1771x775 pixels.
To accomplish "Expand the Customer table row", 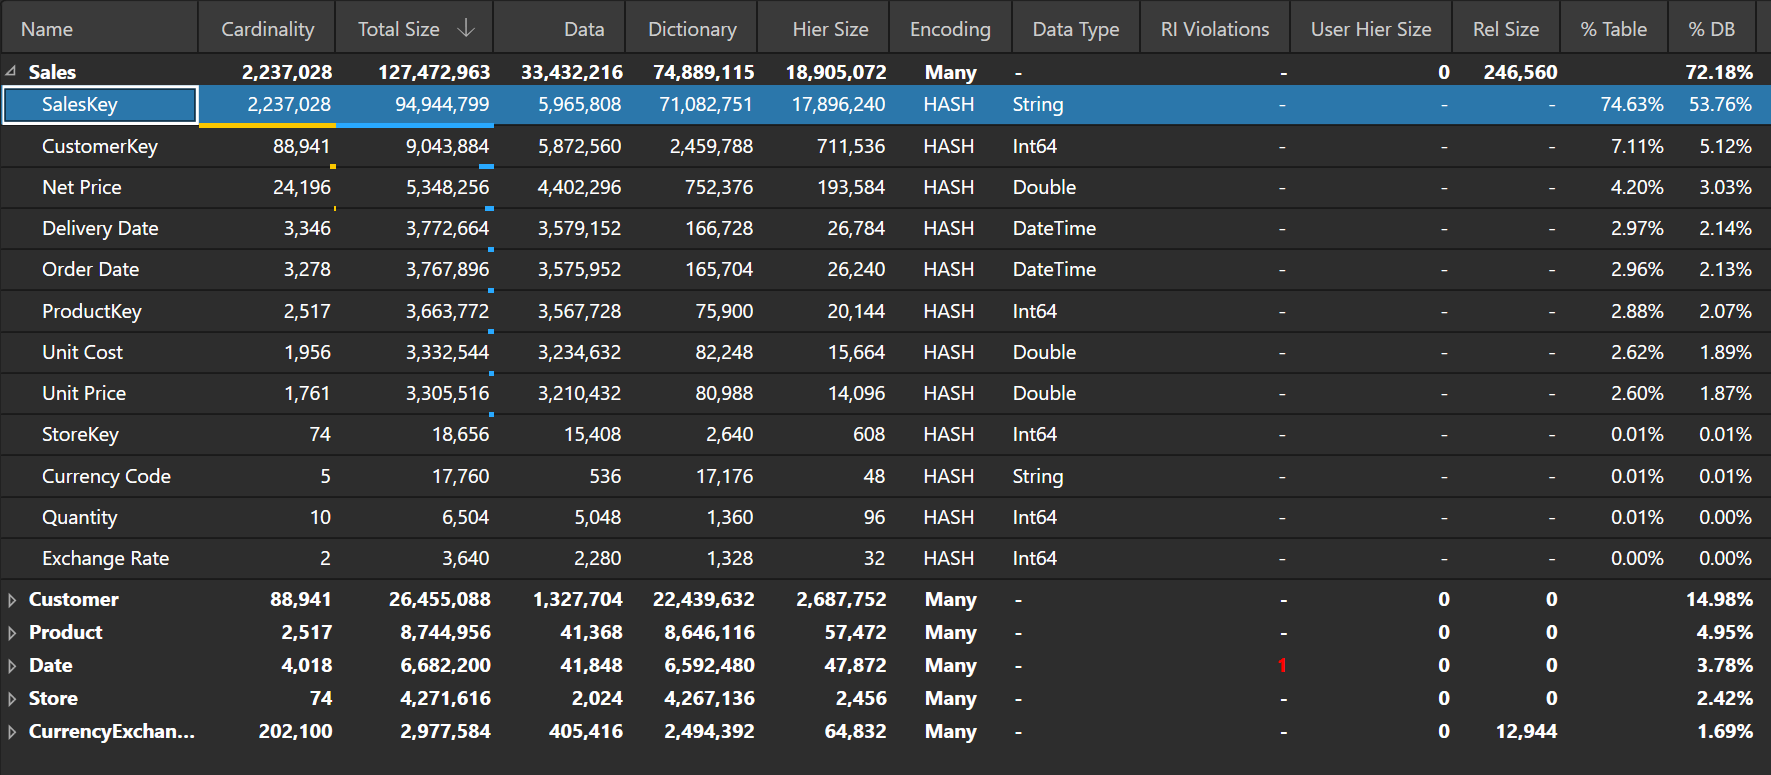I will [x=12, y=600].
